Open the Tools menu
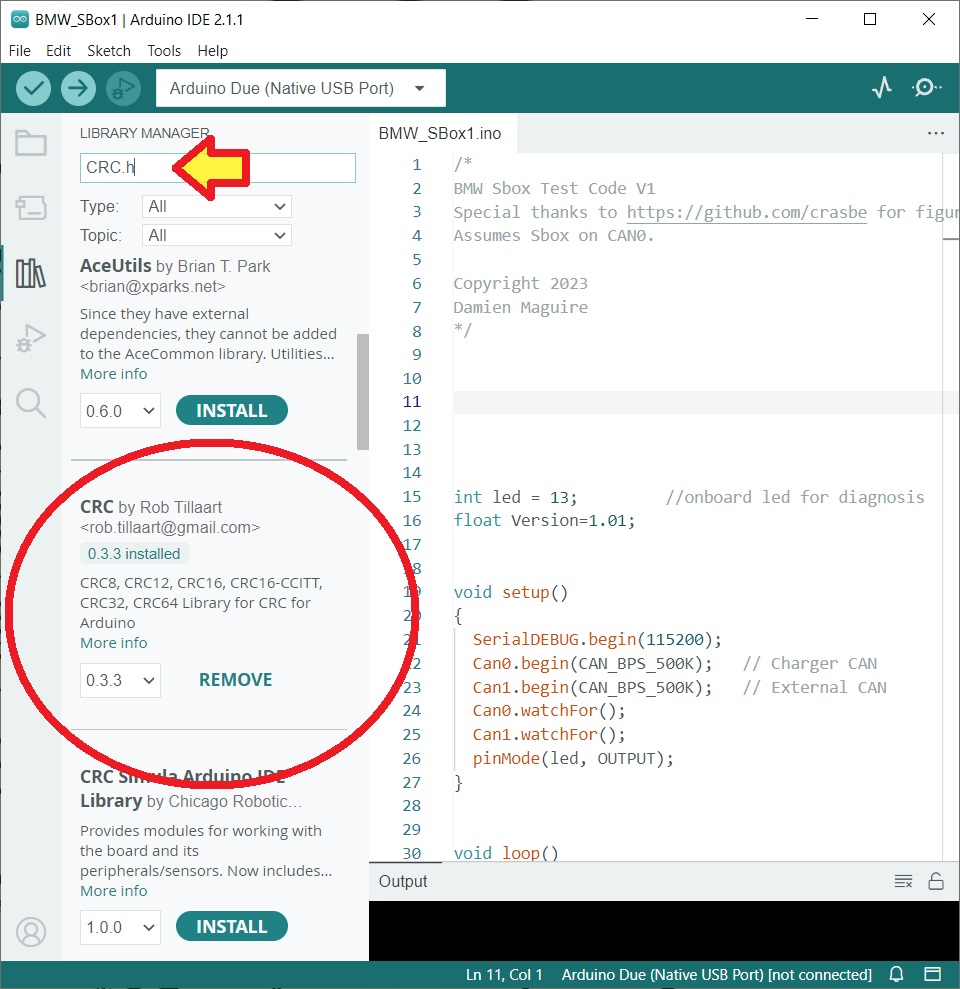Screen dimensions: 960x989 pyautogui.click(x=164, y=50)
